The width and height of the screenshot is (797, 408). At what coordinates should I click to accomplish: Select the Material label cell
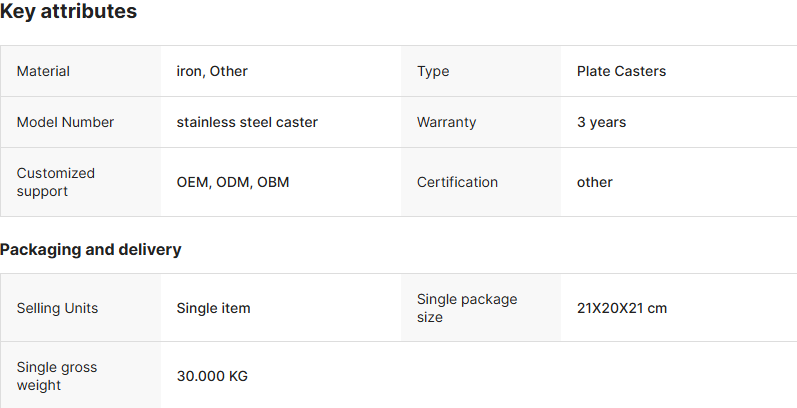click(81, 71)
